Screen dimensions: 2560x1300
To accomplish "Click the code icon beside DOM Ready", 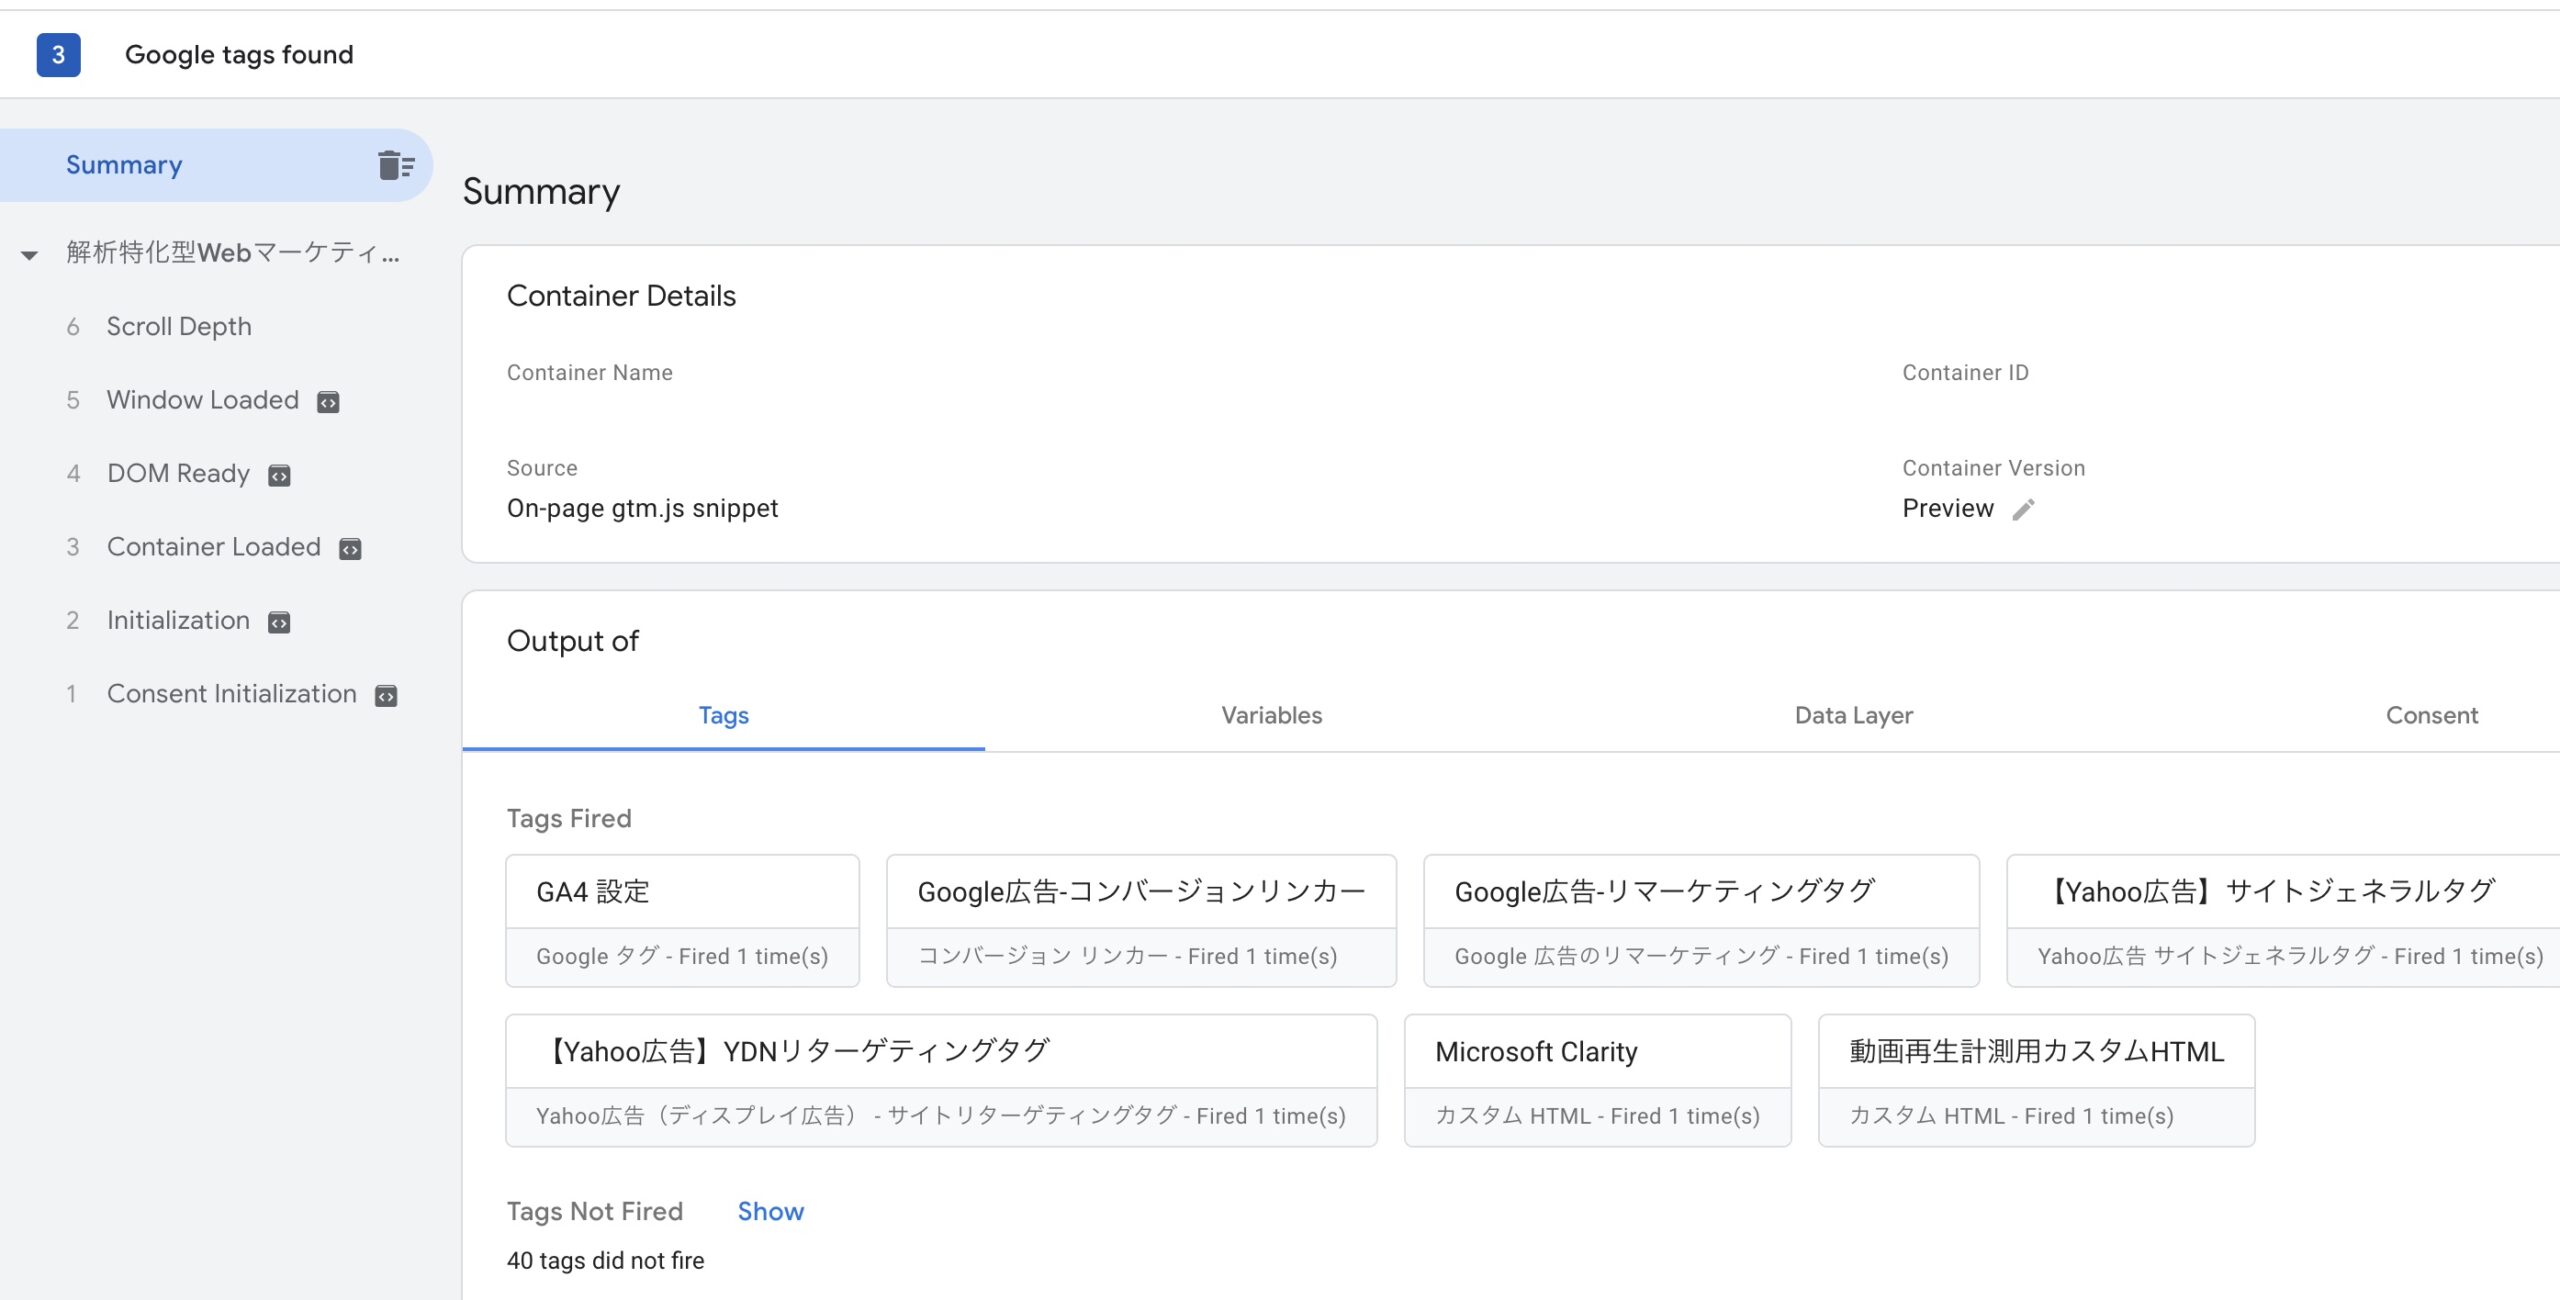I will (x=279, y=476).
